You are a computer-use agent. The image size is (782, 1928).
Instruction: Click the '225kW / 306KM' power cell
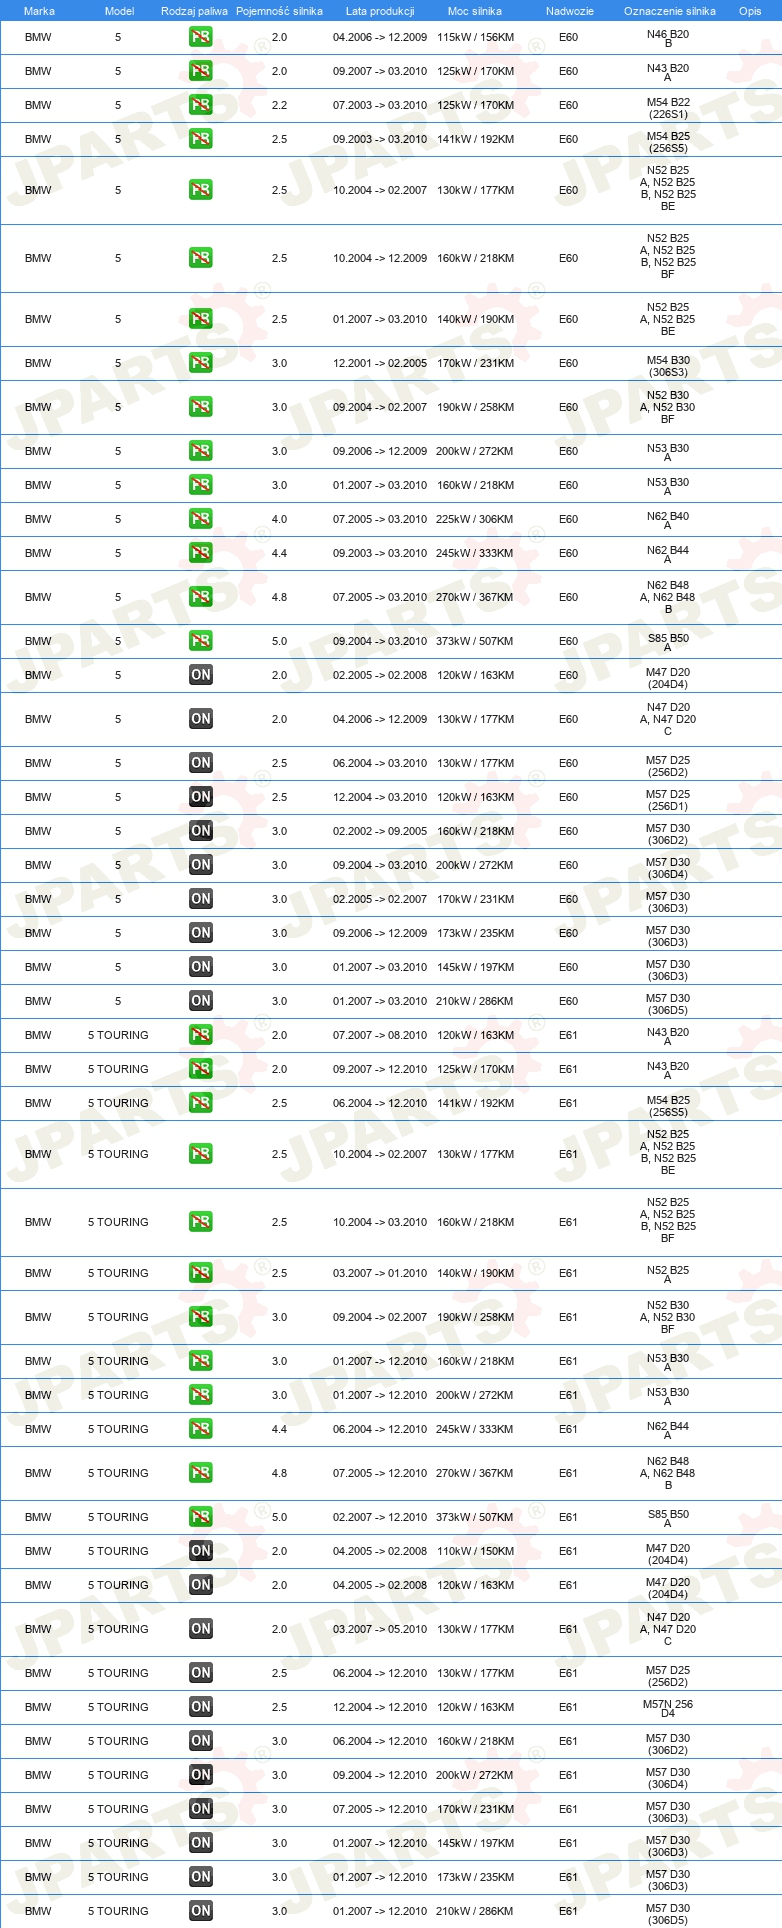(x=475, y=519)
